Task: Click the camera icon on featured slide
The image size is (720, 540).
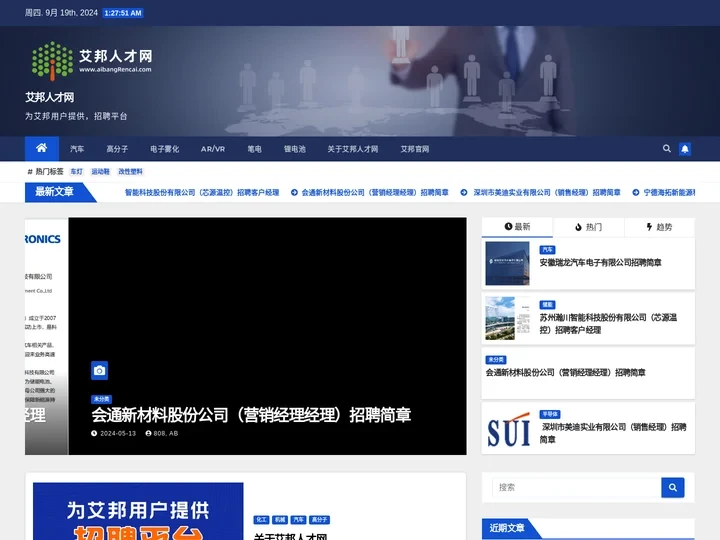Action: pyautogui.click(x=99, y=371)
